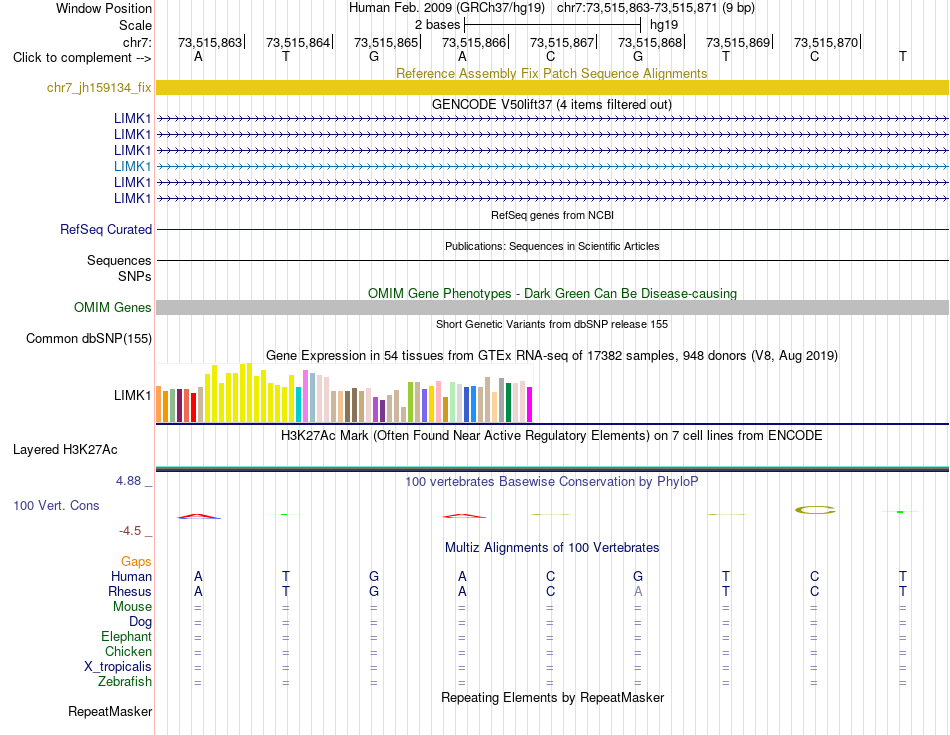Click the SNPs track label
950x735 pixels.
tap(135, 276)
